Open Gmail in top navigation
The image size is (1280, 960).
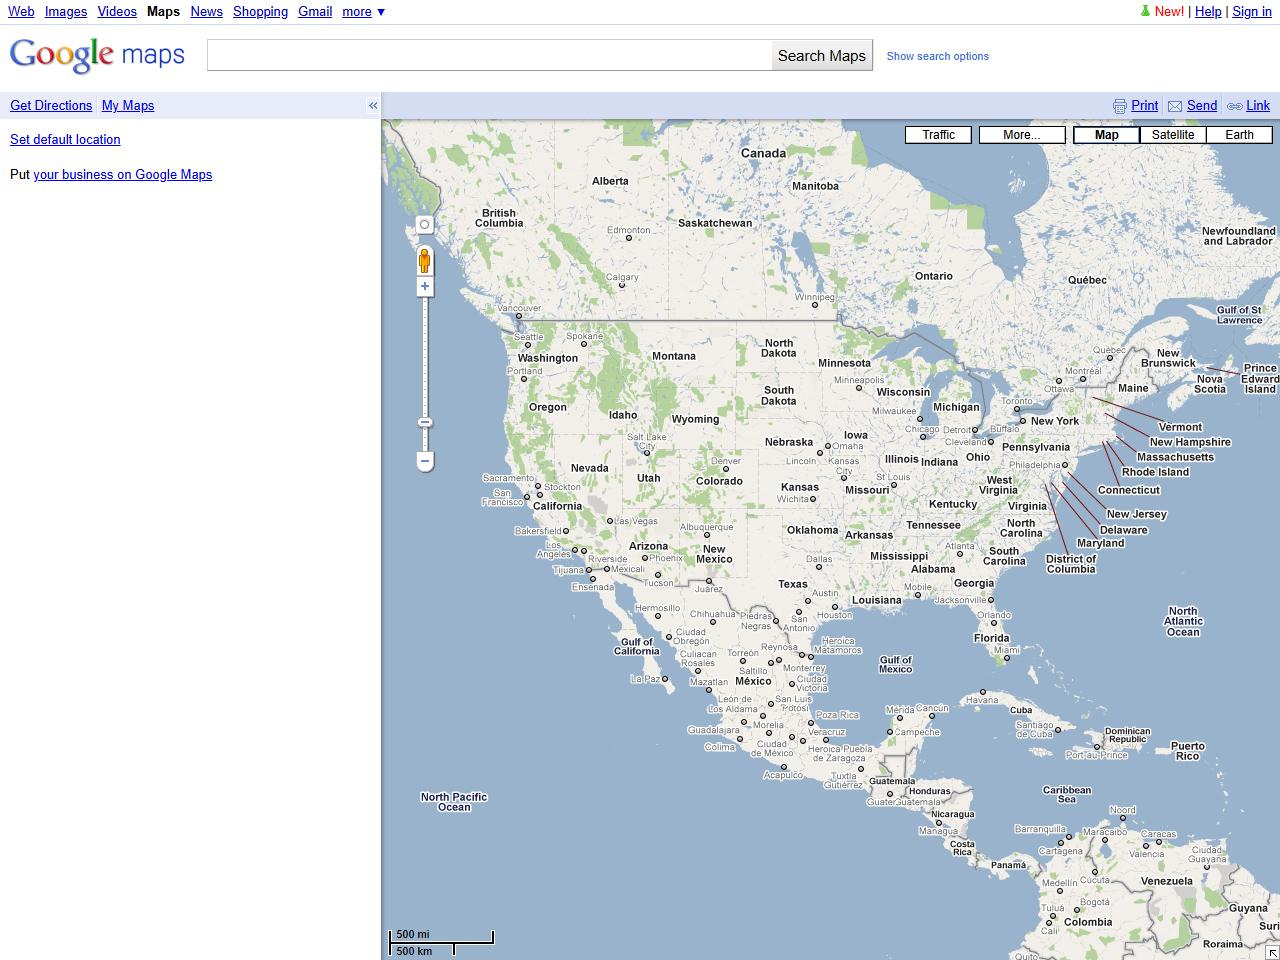315,12
